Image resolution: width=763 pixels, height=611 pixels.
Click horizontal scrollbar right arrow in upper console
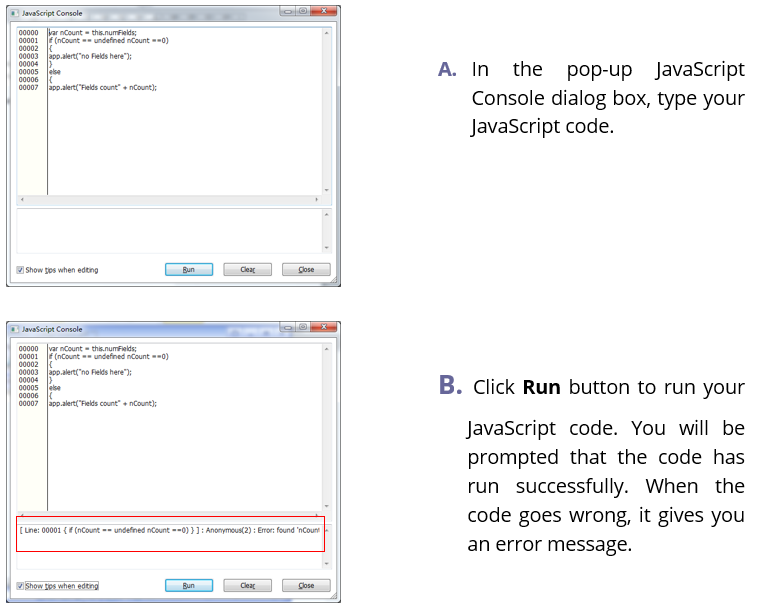pos(317,199)
